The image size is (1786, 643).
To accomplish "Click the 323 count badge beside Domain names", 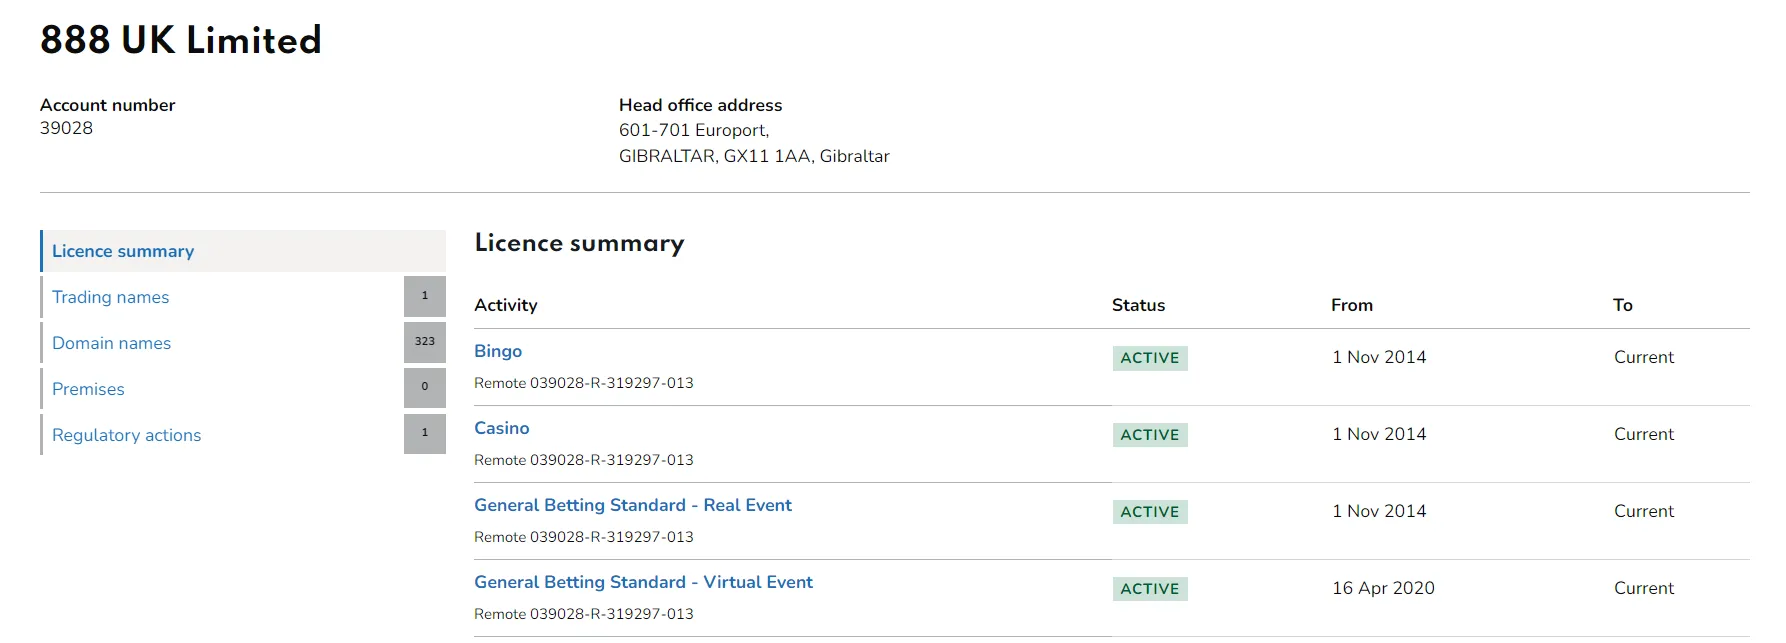I will pyautogui.click(x=424, y=342).
